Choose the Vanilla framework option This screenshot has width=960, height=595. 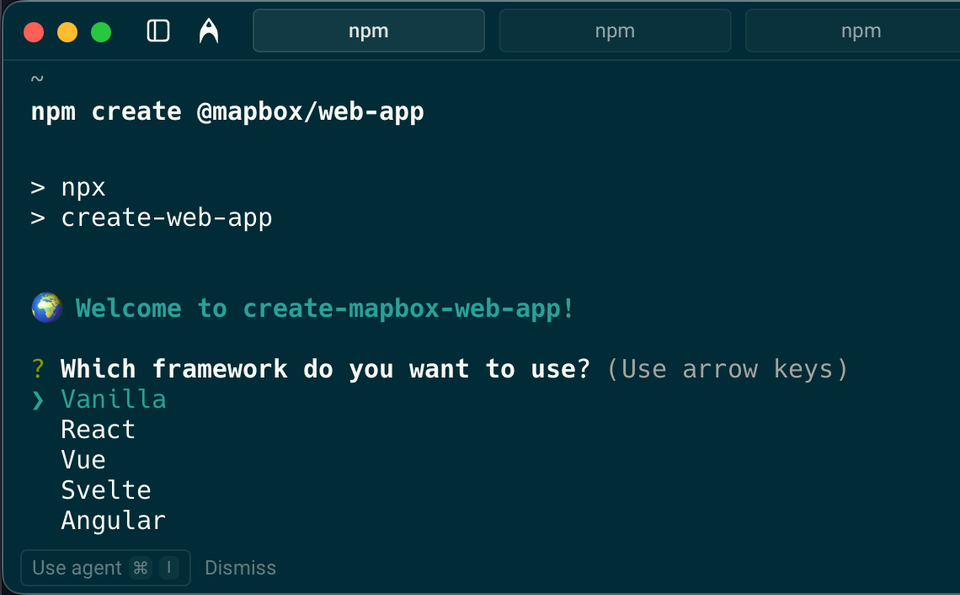[x=113, y=400]
